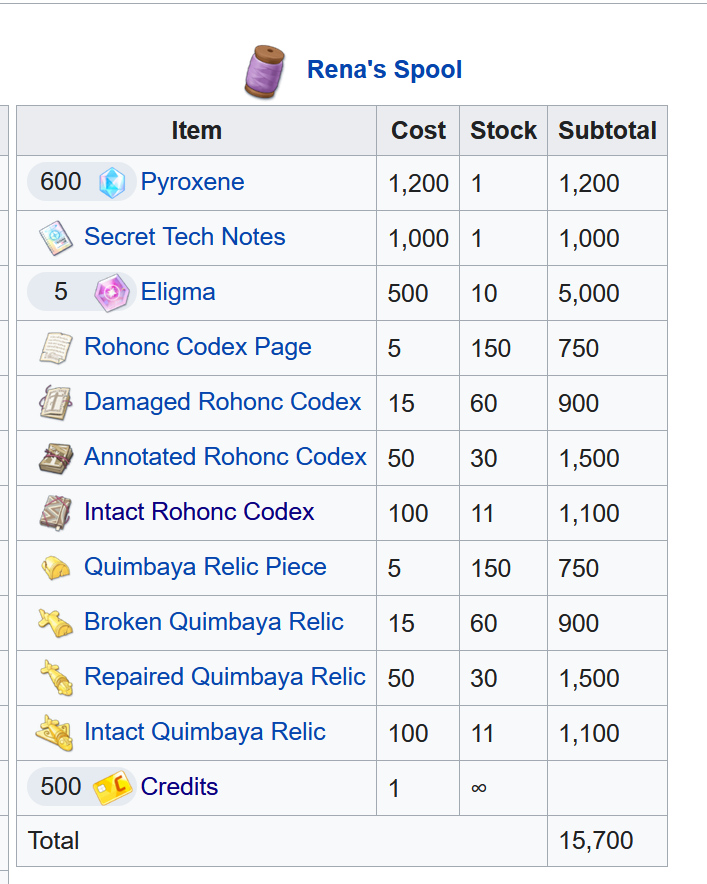
Task: Open the Rena's Spool link
Action: click(385, 70)
